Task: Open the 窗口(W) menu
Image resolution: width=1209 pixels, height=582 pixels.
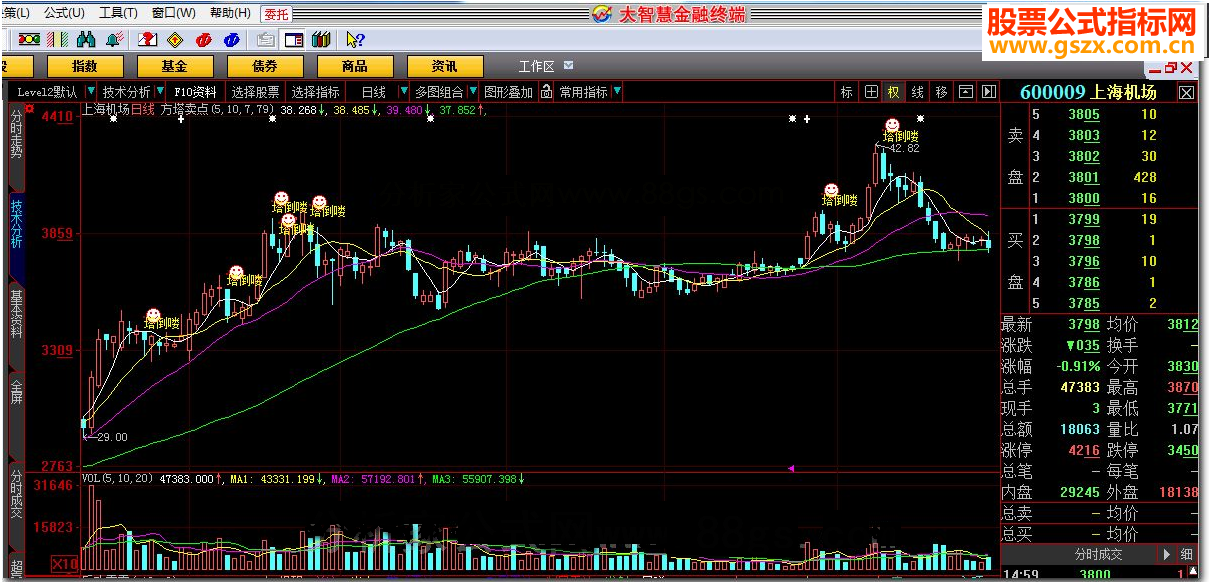Action: (174, 13)
